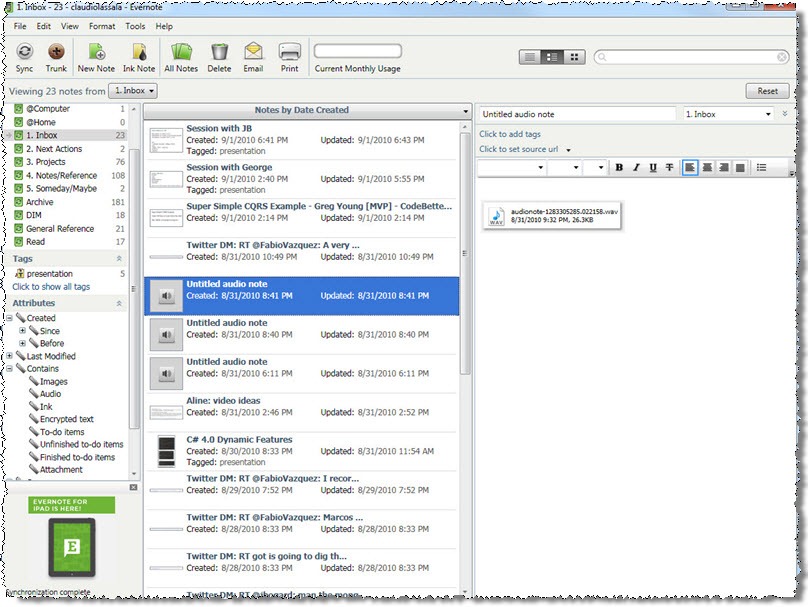Viewport: 808px width, 607px height.
Task: Filter notes containing Ink
Action: (x=46, y=407)
